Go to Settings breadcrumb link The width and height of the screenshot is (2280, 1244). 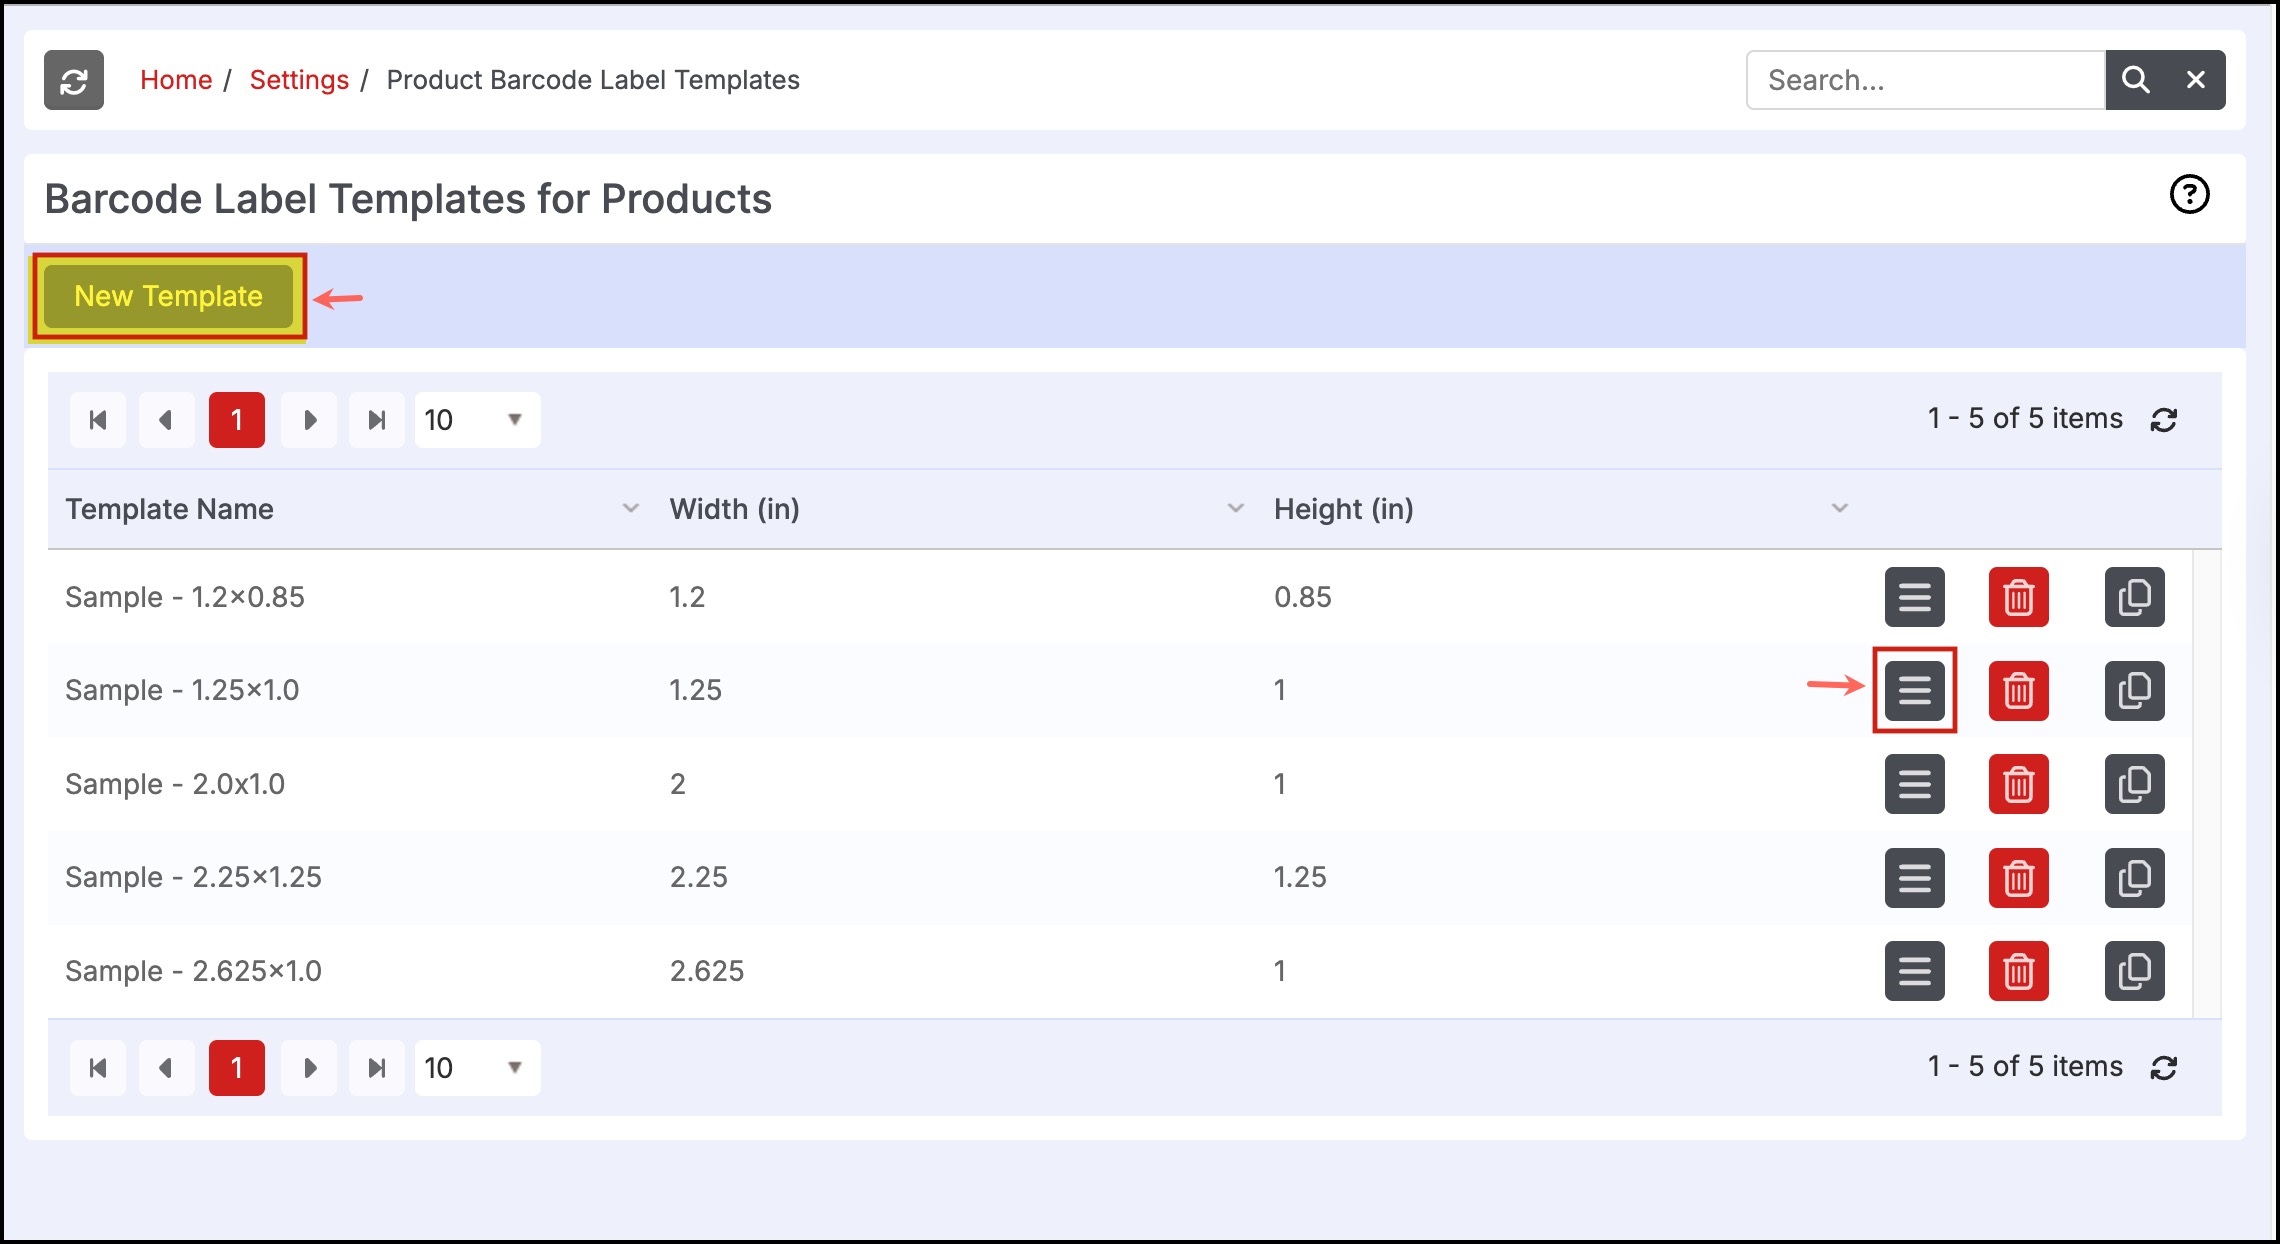click(299, 80)
